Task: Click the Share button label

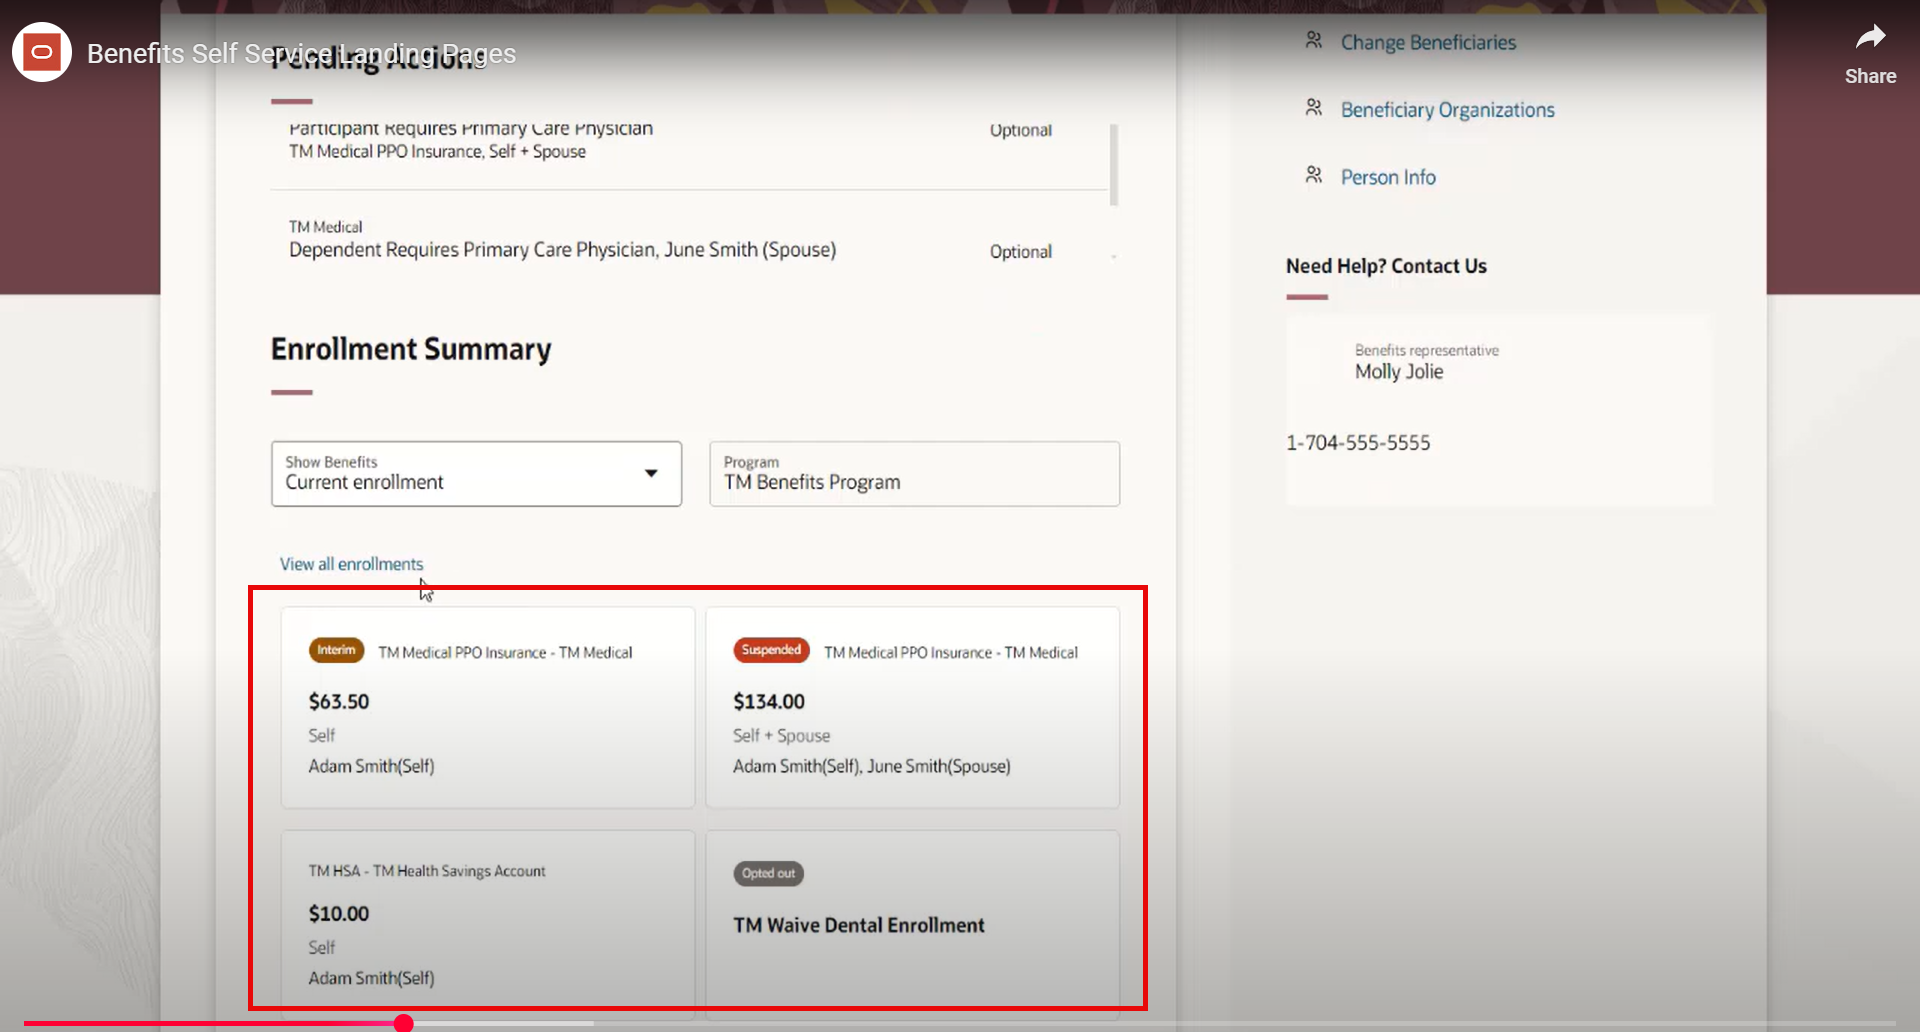Action: tap(1871, 76)
